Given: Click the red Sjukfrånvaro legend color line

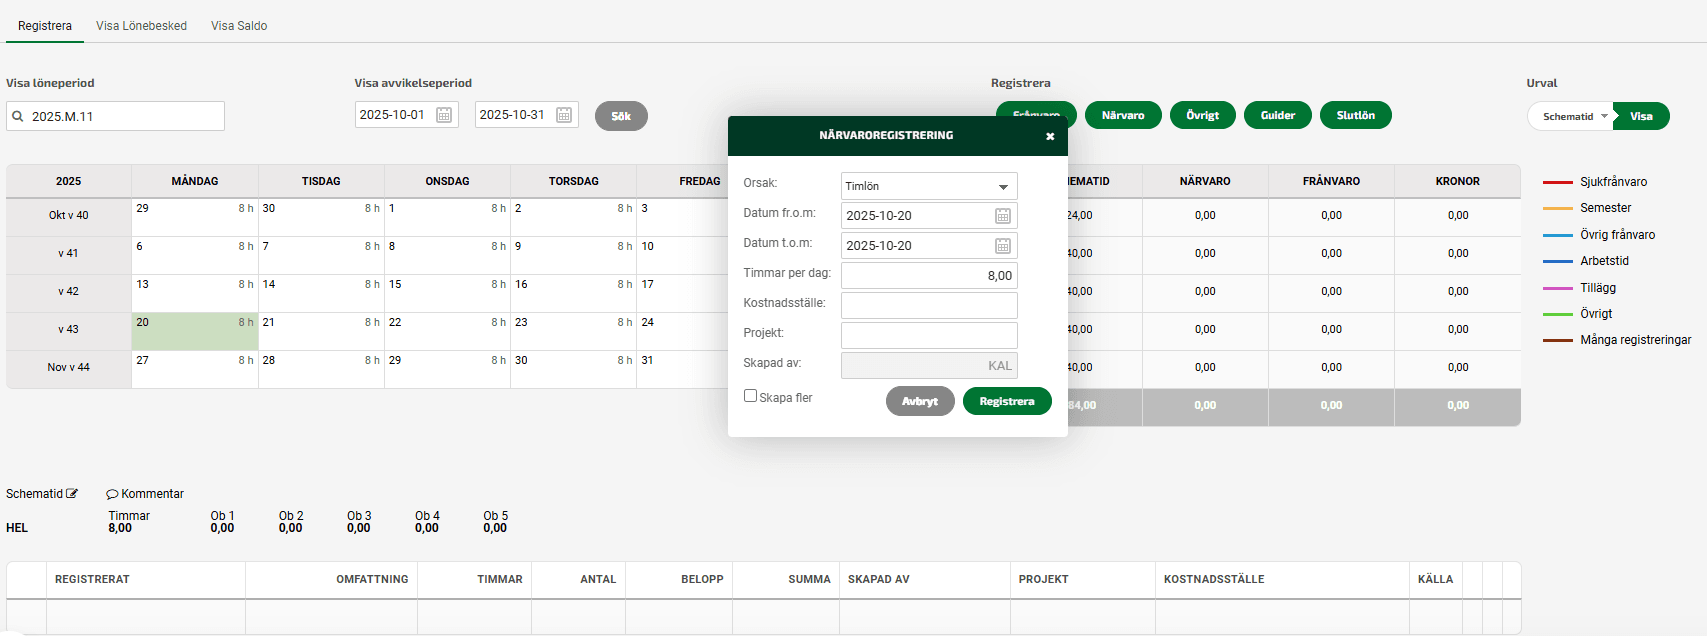Looking at the screenshot, I should click(x=1557, y=182).
